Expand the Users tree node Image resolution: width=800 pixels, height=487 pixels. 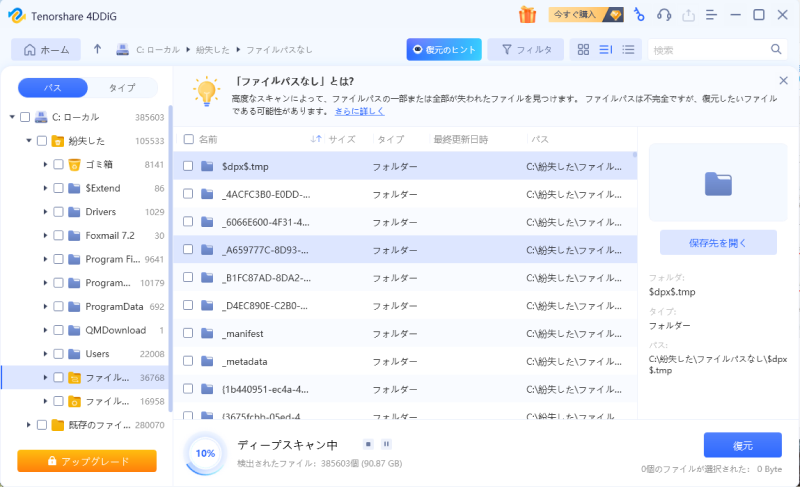coord(45,354)
